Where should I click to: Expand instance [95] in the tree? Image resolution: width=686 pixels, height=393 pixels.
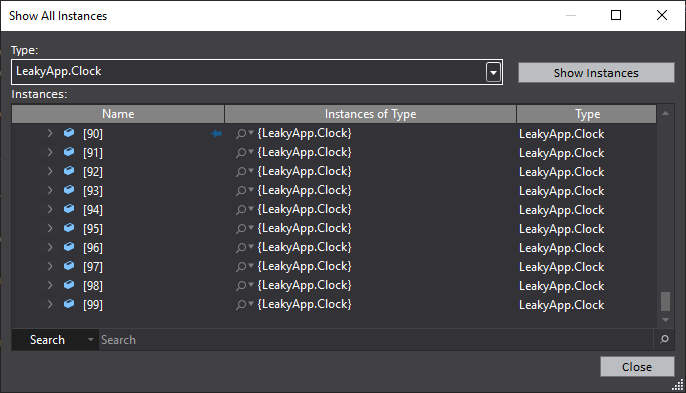click(50, 228)
